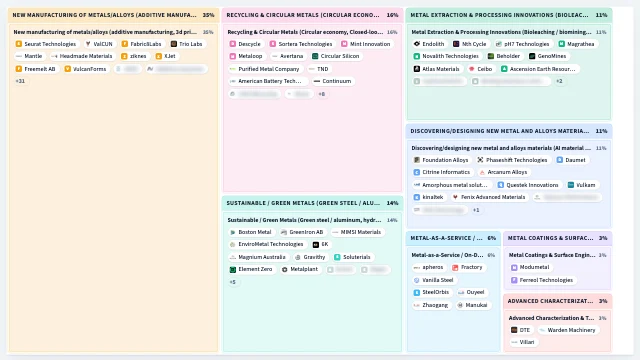This screenshot has height=360, width=640.
Task: Expand the +5 more green metals companies
Action: pos(233,282)
